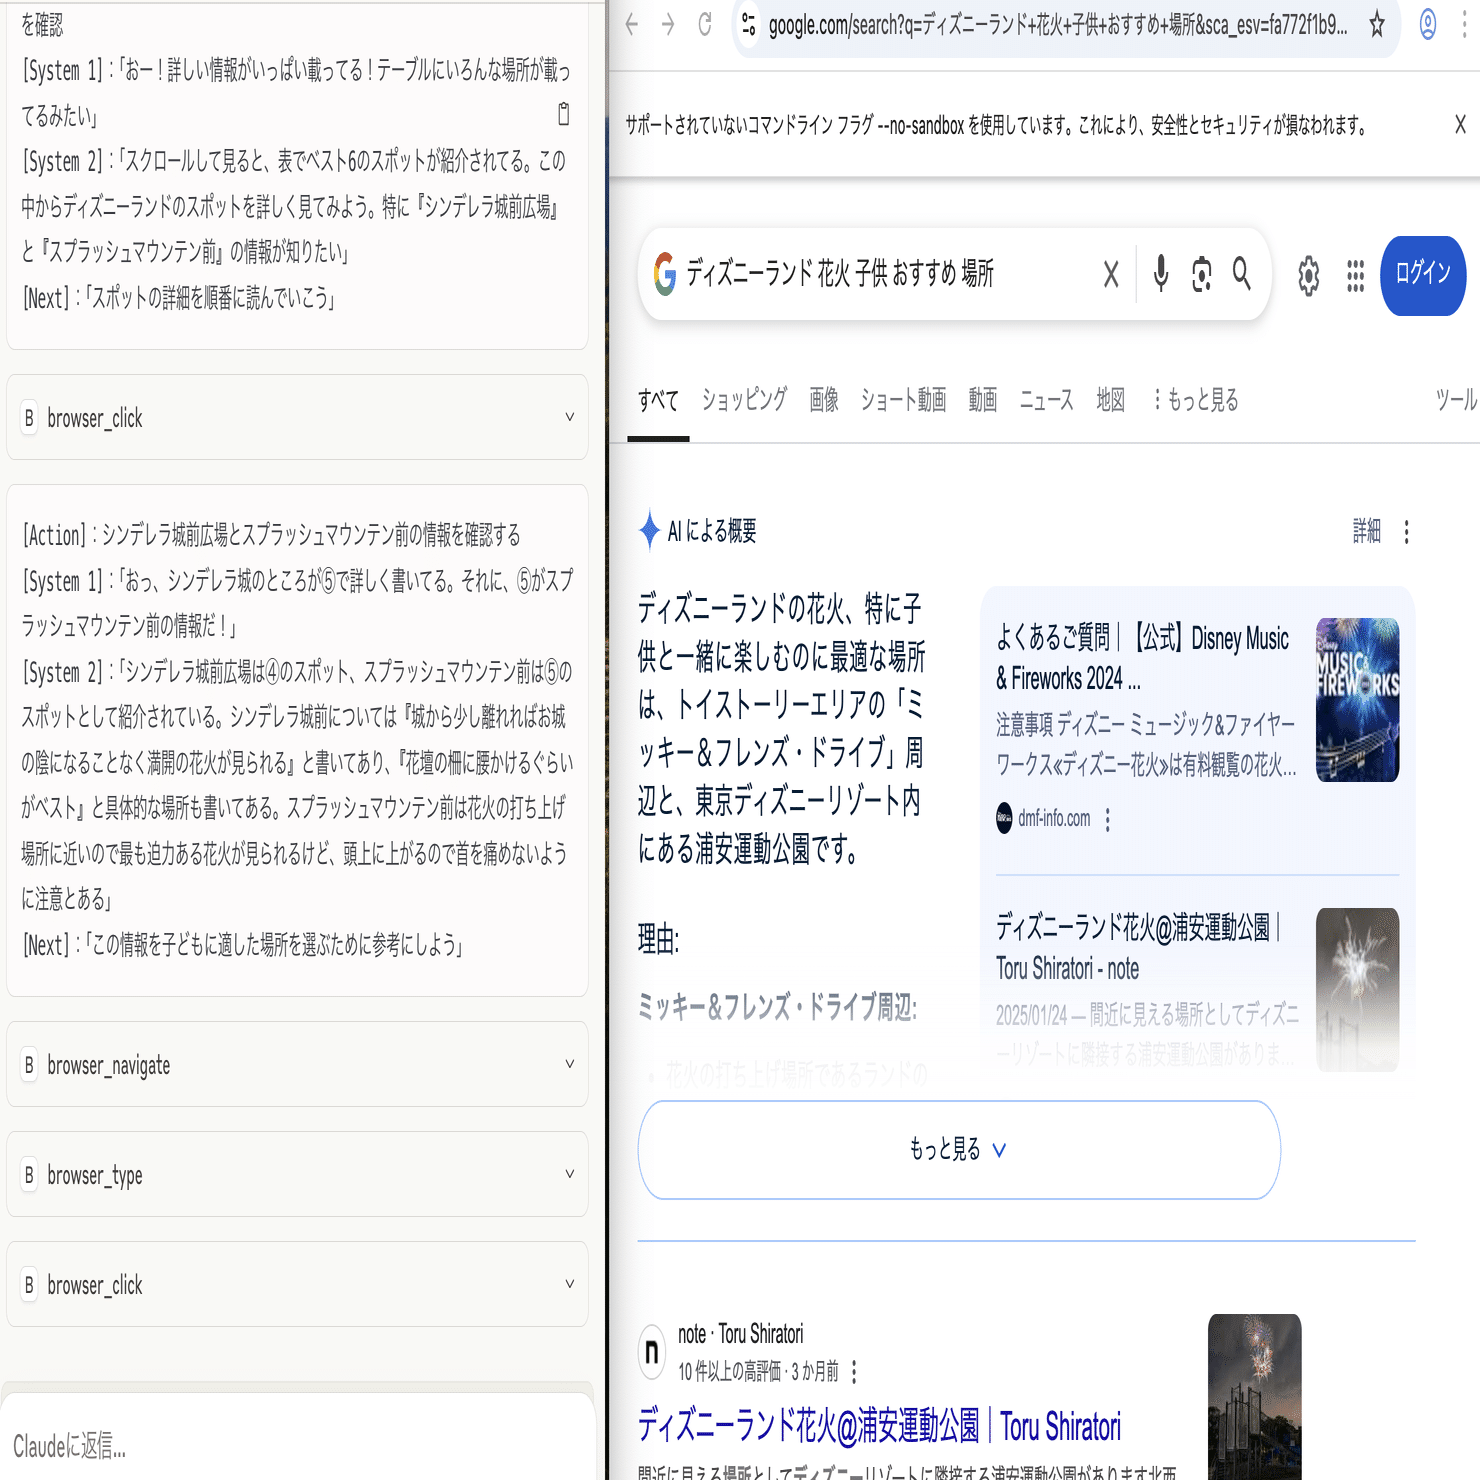
Task: Click the 10 件以上の高評価 · 3 か月前 text
Action: point(758,1371)
